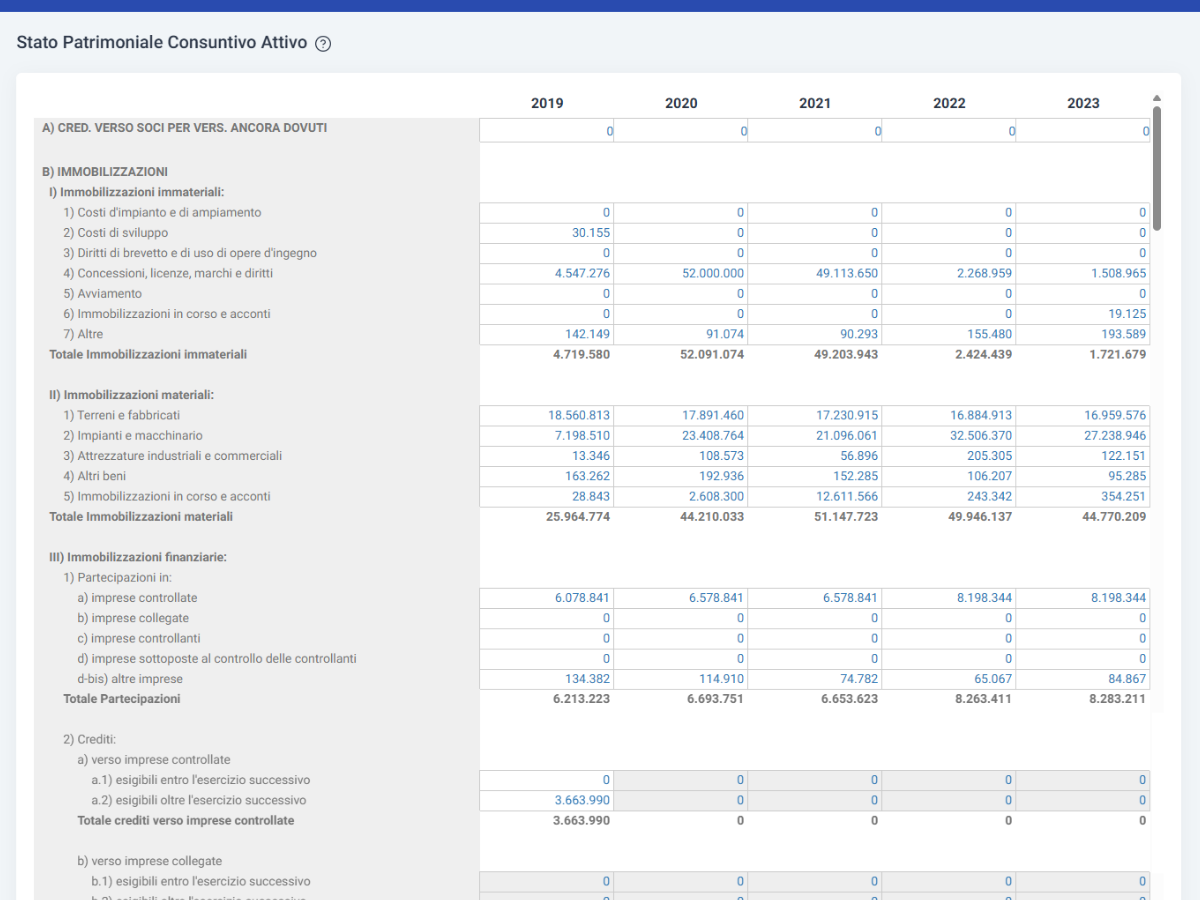Screen dimensions: 1200x900
Task: Select 2022 Altre immateriali field 155.480
Action: pyautogui.click(x=949, y=334)
